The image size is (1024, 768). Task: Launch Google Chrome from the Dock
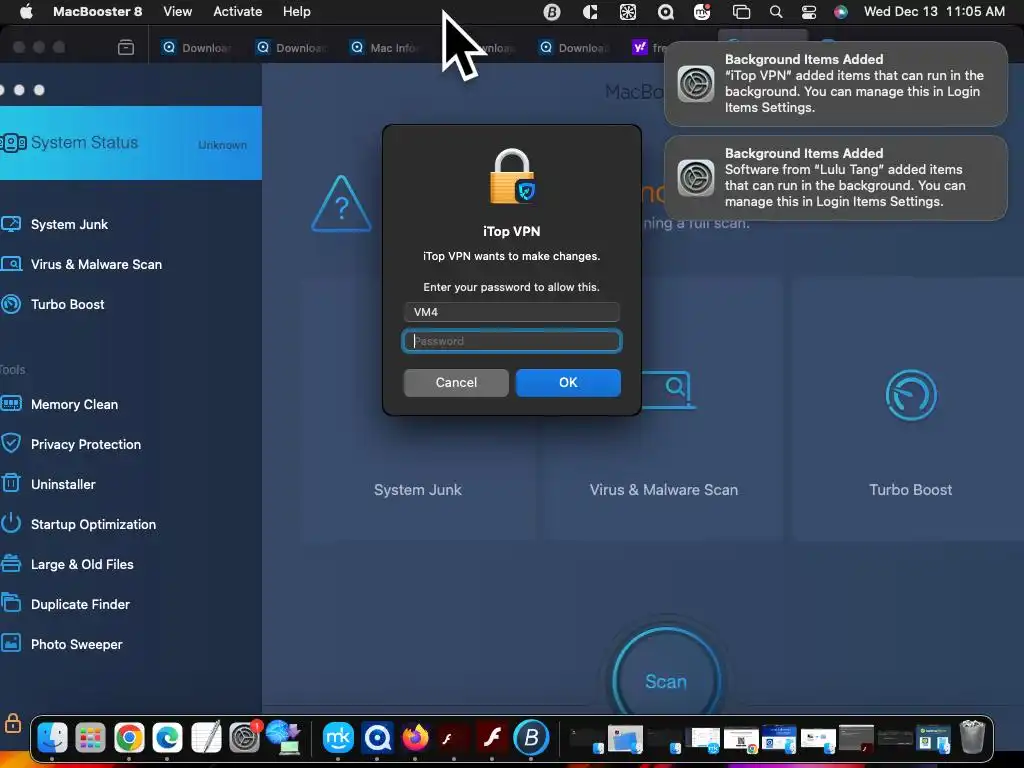129,738
